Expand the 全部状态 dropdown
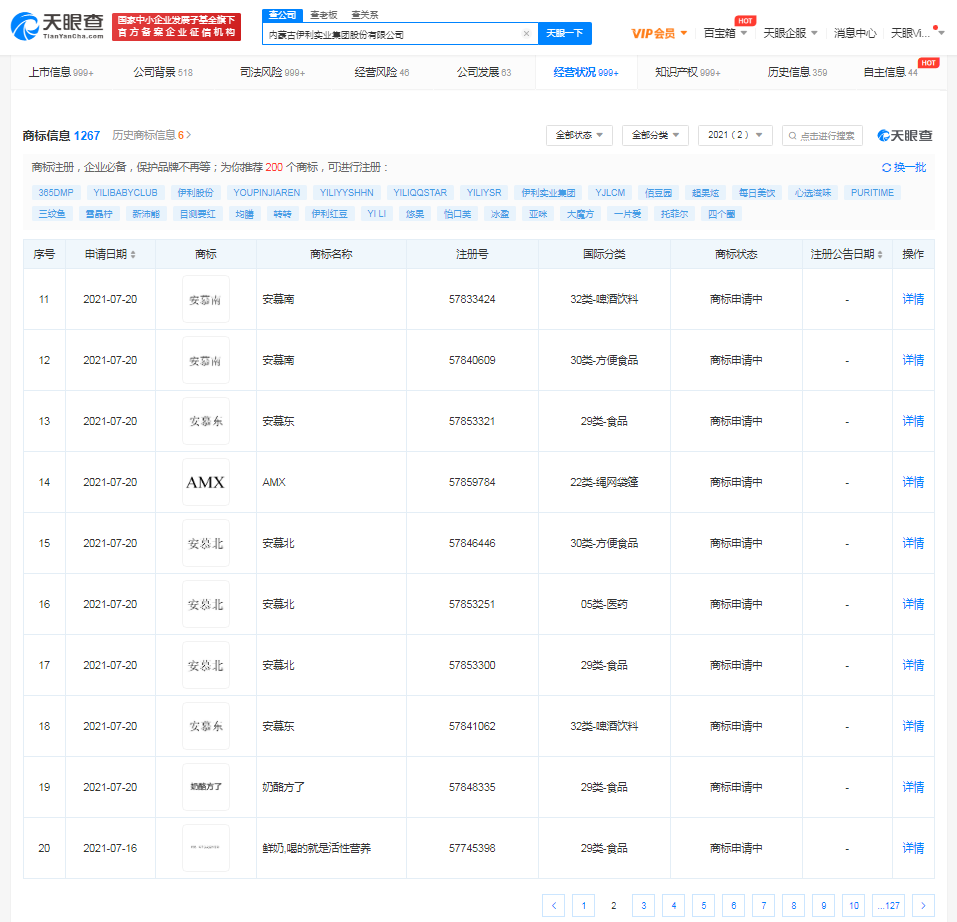This screenshot has width=957, height=922. pyautogui.click(x=579, y=135)
